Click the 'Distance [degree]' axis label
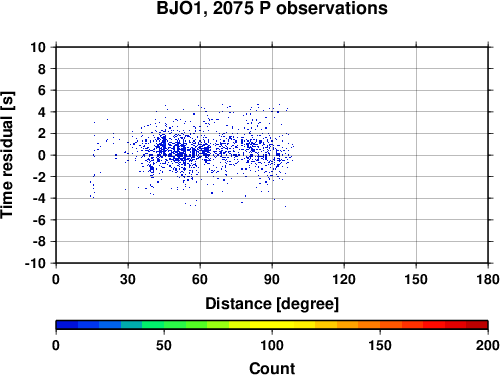The image size is (500, 375). [x=272, y=304]
